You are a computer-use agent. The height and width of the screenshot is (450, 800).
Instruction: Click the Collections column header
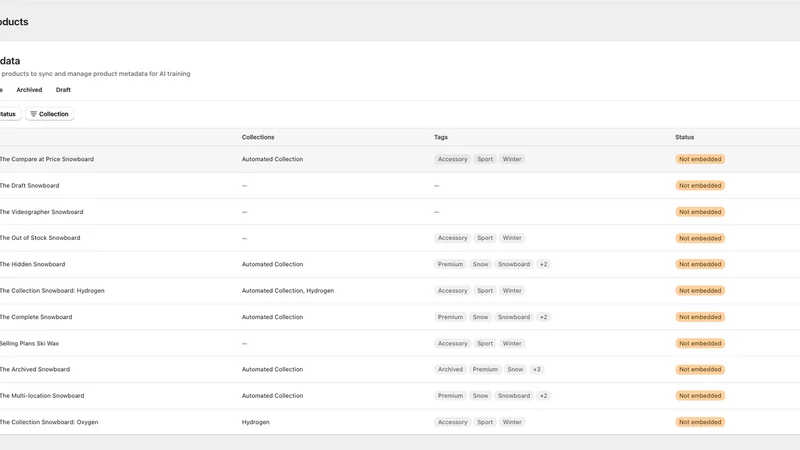258,137
